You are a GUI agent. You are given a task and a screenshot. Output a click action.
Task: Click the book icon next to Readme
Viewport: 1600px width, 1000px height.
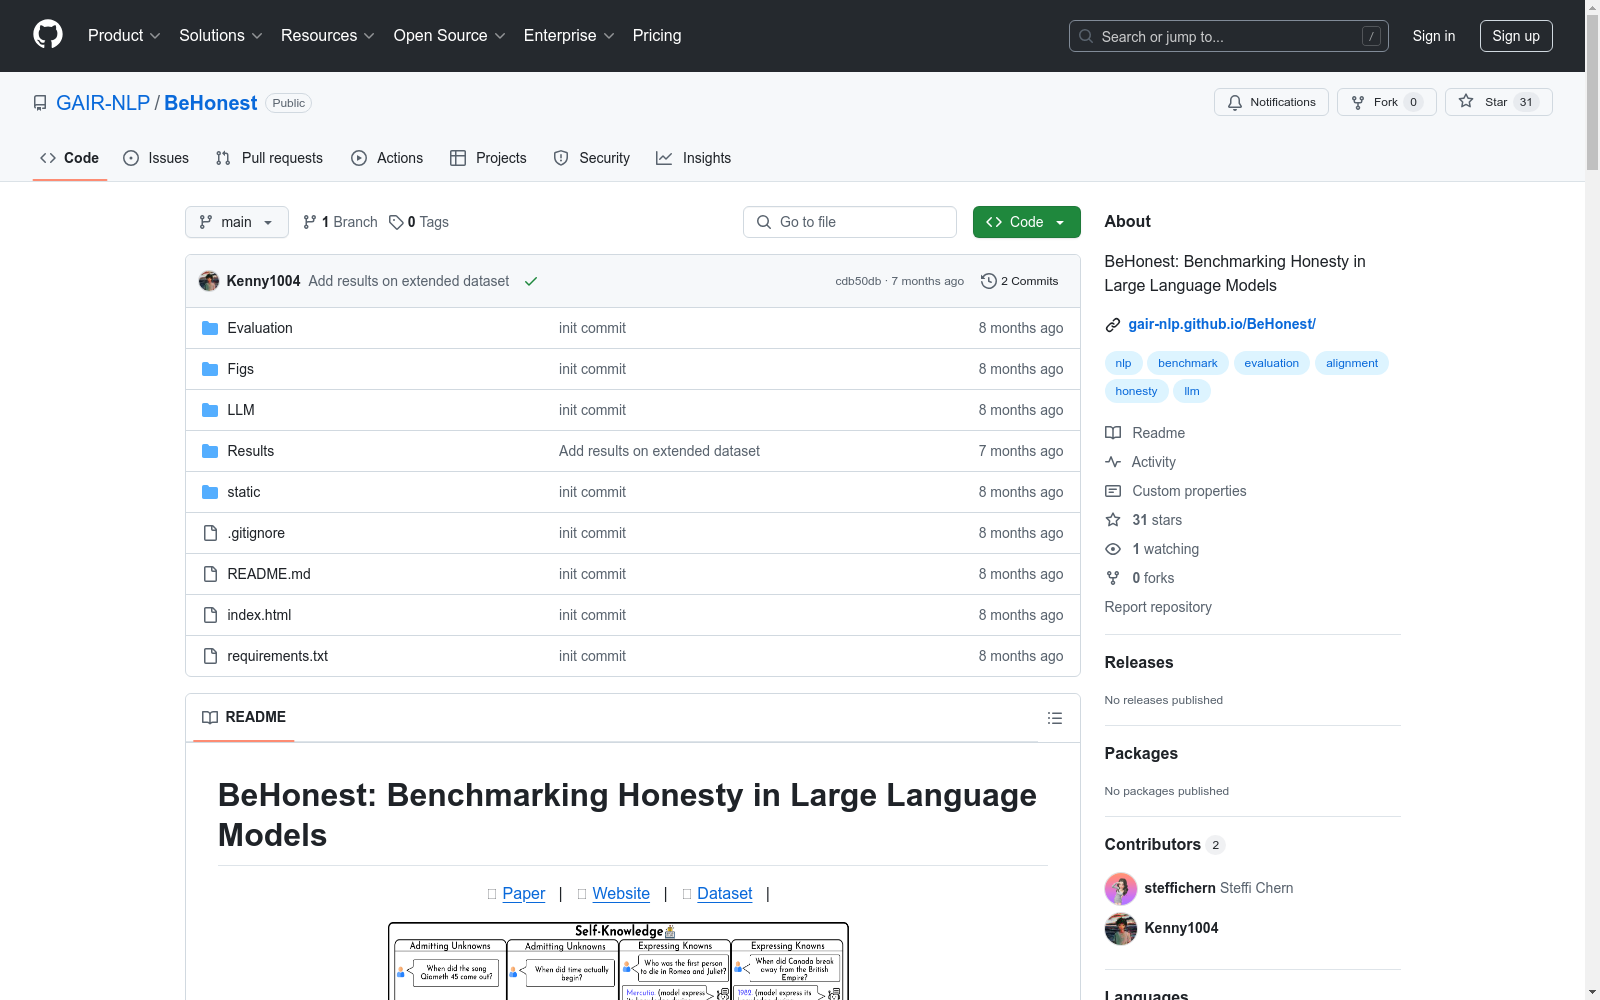1113,433
